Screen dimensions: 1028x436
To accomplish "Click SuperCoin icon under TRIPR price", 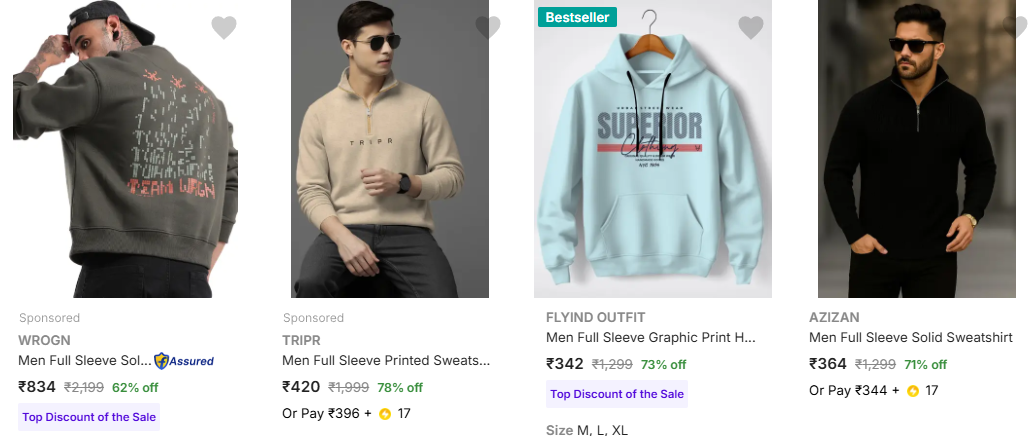I will tap(385, 413).
